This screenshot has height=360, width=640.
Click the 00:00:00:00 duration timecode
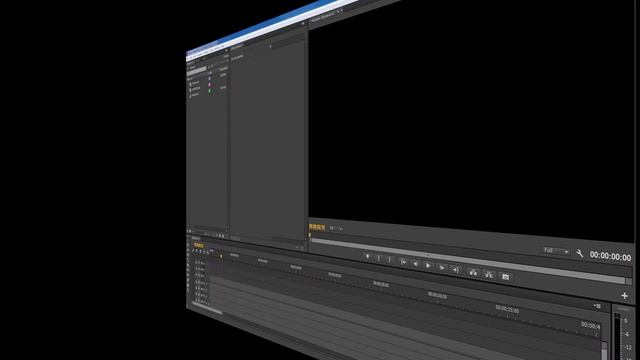point(610,257)
